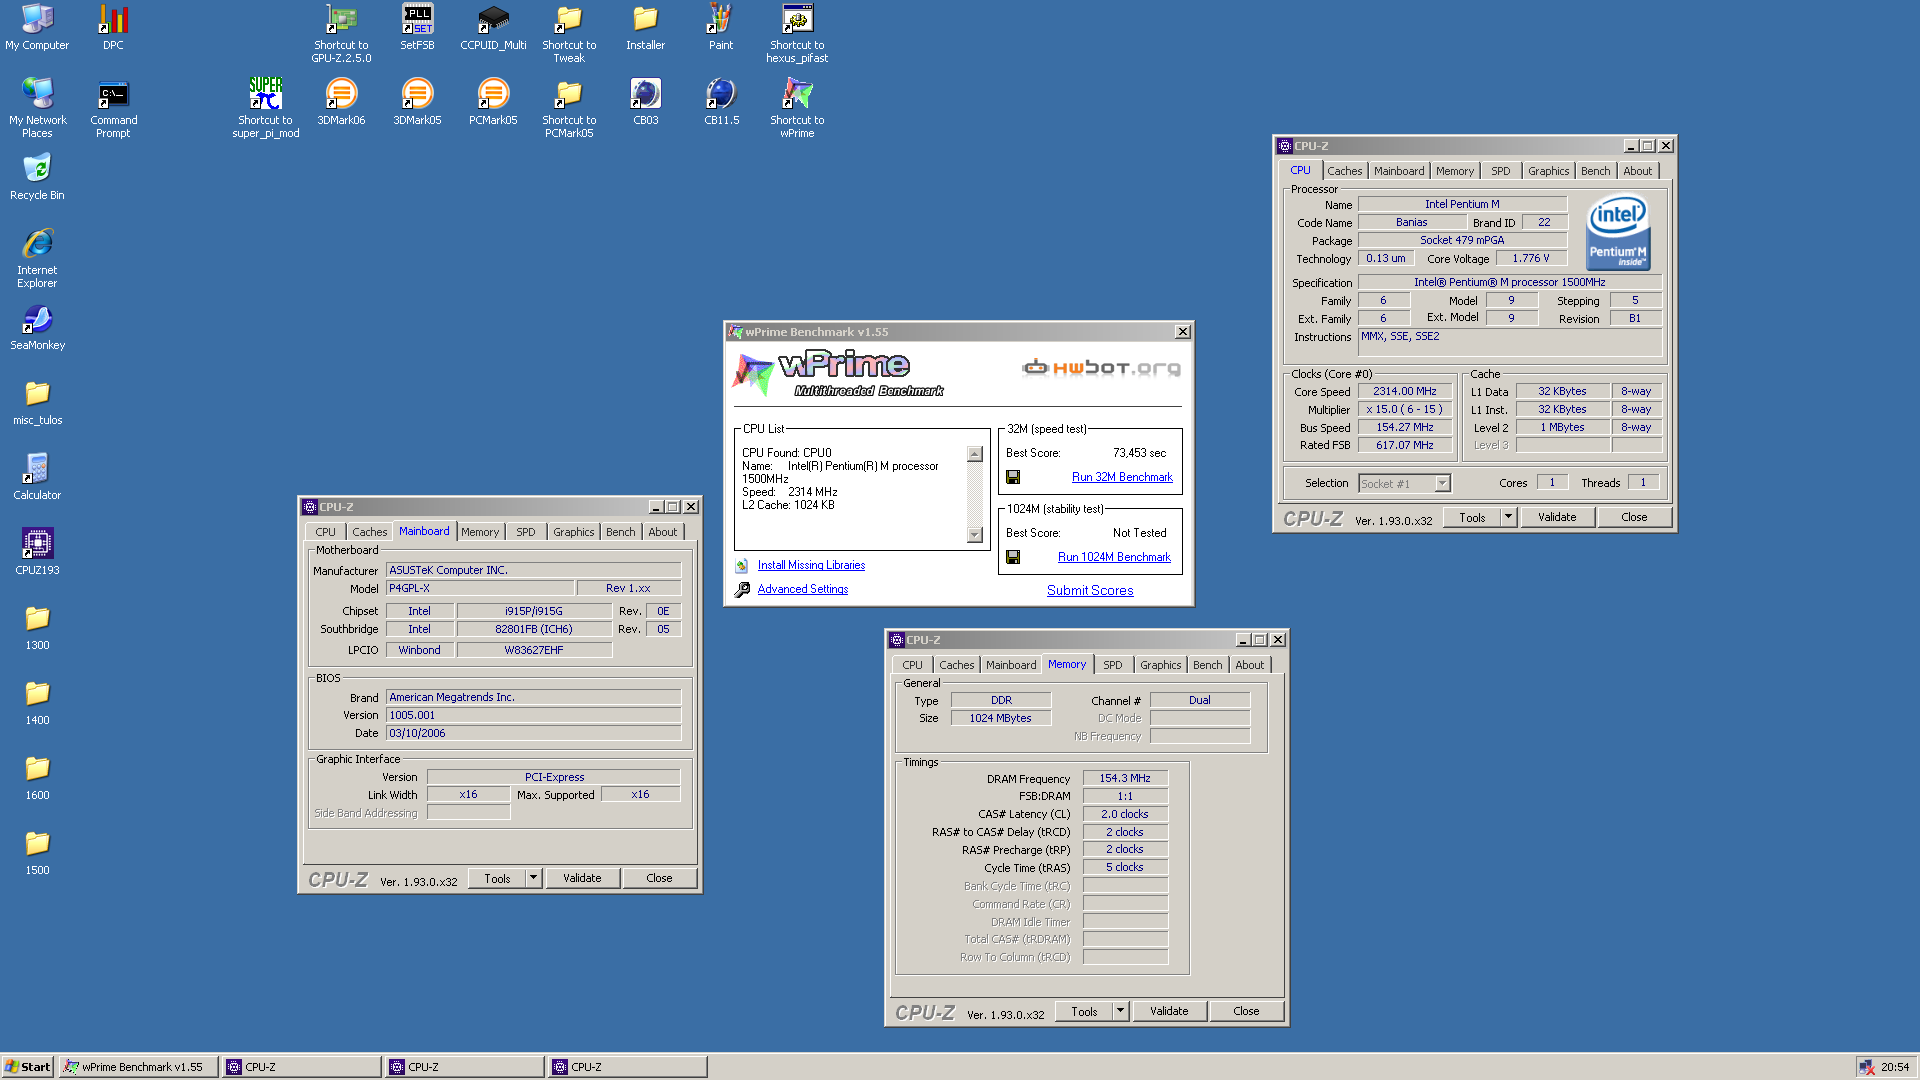Open the PCMark05 shortcut folder
This screenshot has width=1920, height=1080.
569,108
